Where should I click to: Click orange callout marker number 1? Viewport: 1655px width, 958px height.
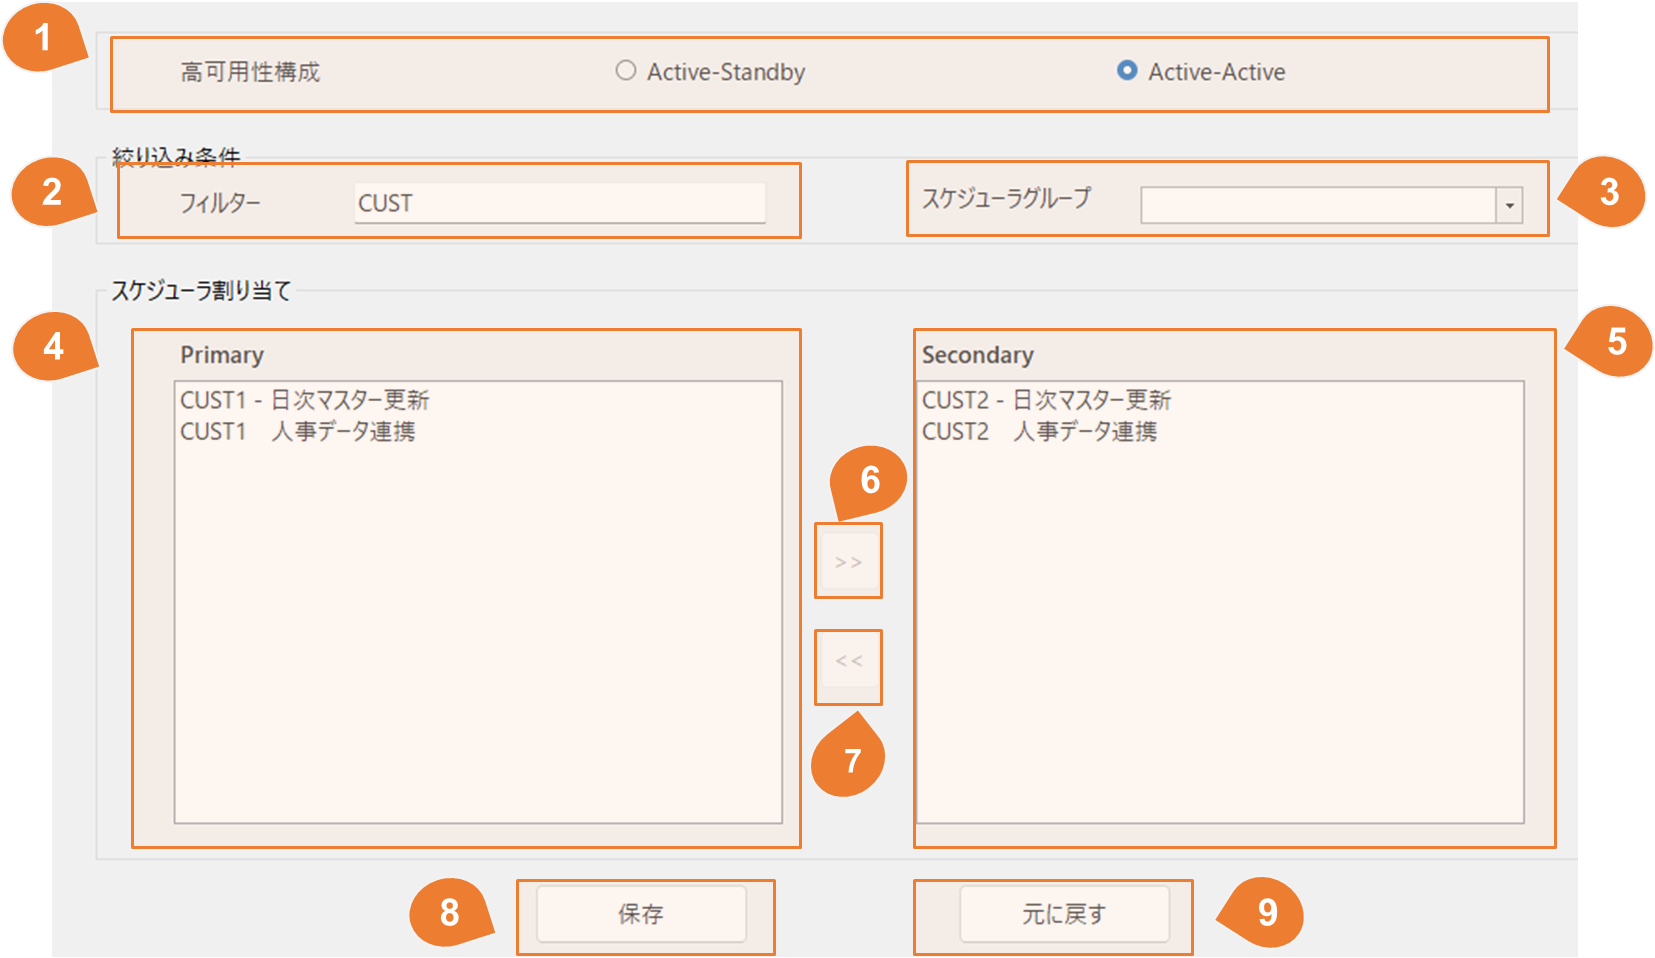(x=42, y=38)
